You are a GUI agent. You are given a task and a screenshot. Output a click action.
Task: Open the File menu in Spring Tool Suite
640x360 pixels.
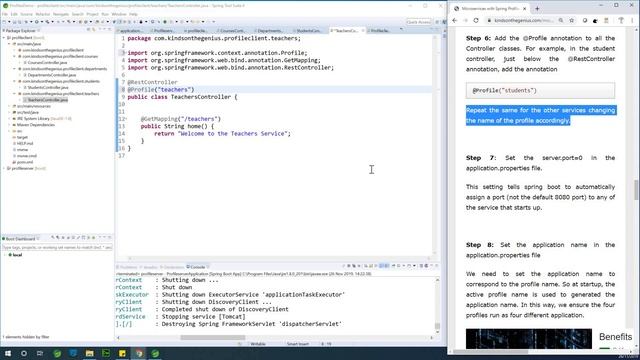click(4, 14)
